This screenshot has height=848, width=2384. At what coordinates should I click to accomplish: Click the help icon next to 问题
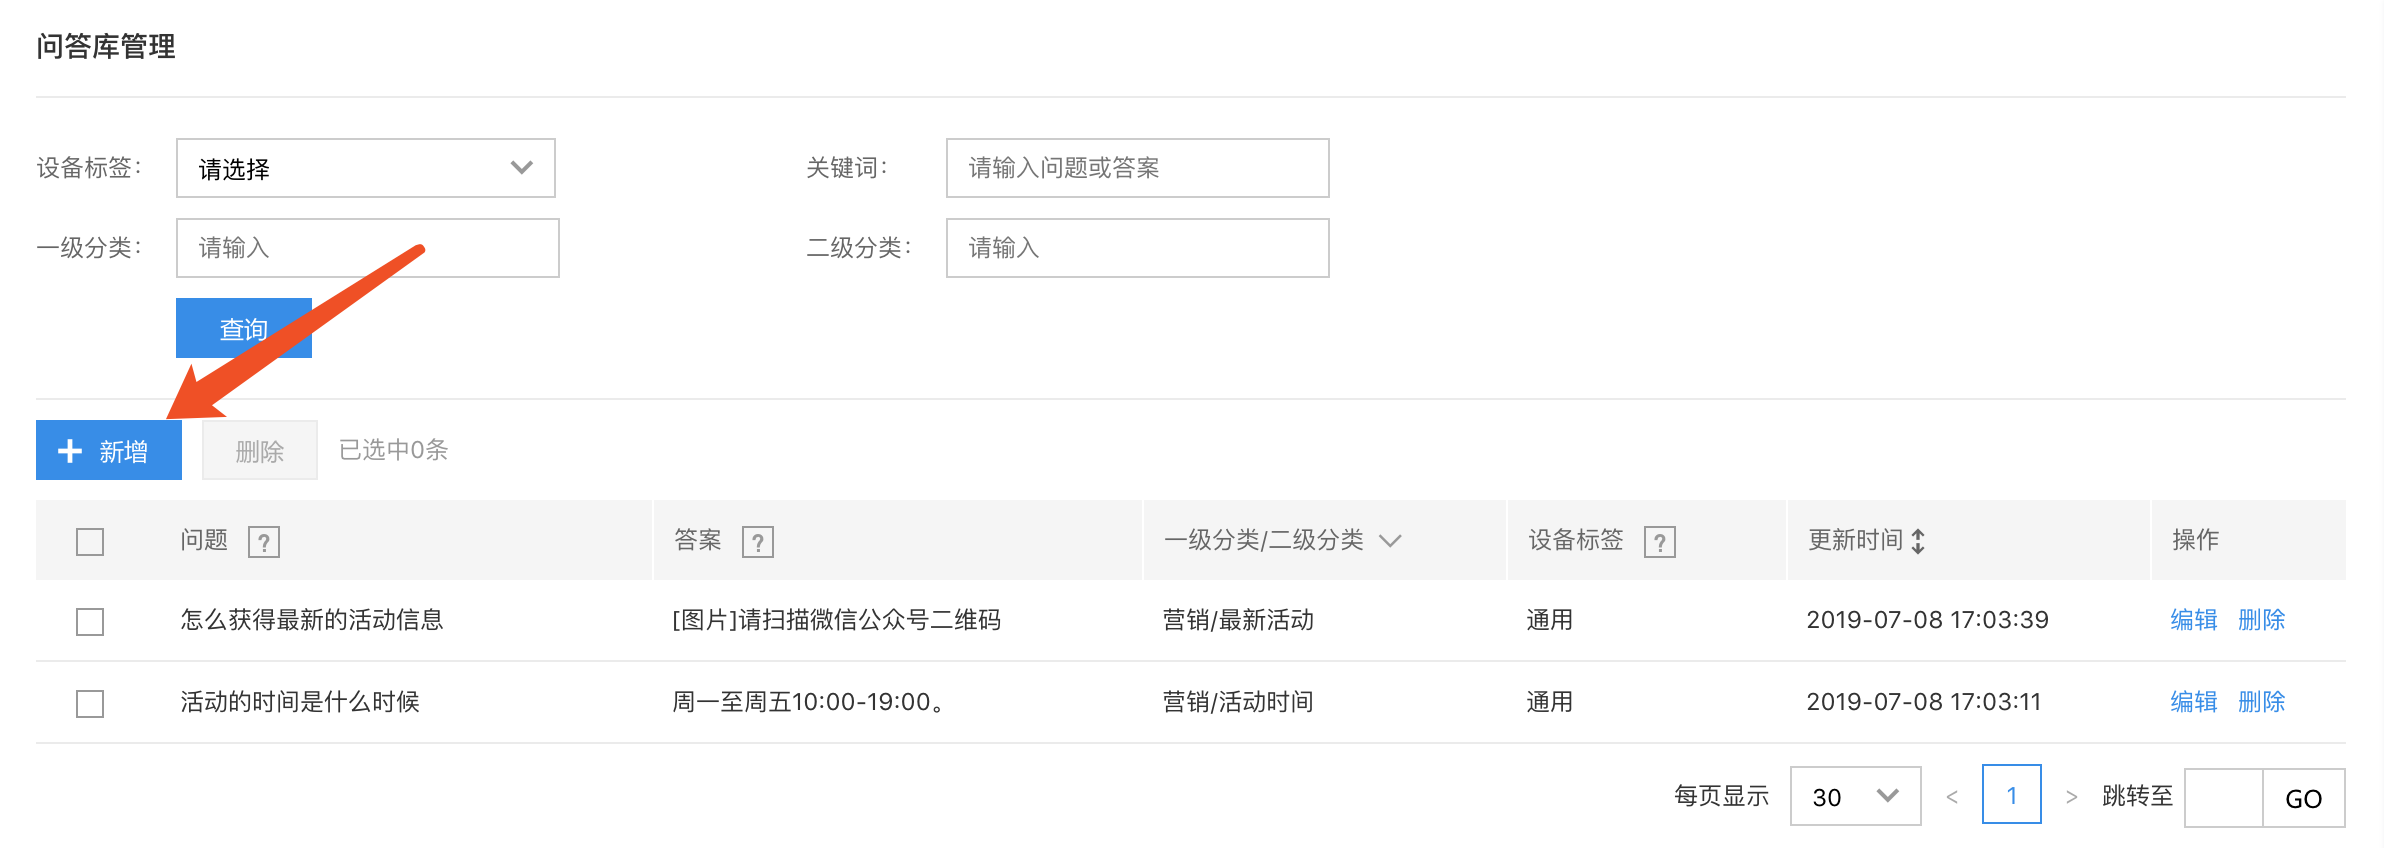pos(264,542)
